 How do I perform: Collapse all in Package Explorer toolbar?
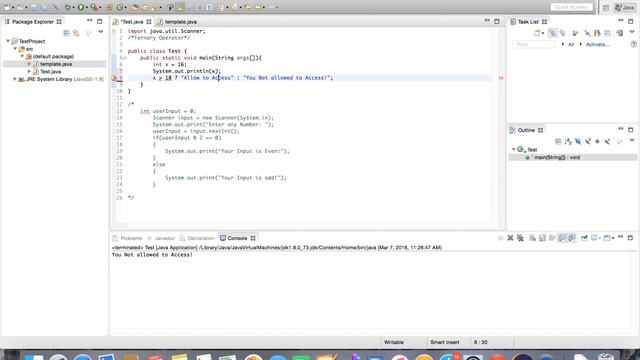67,33
